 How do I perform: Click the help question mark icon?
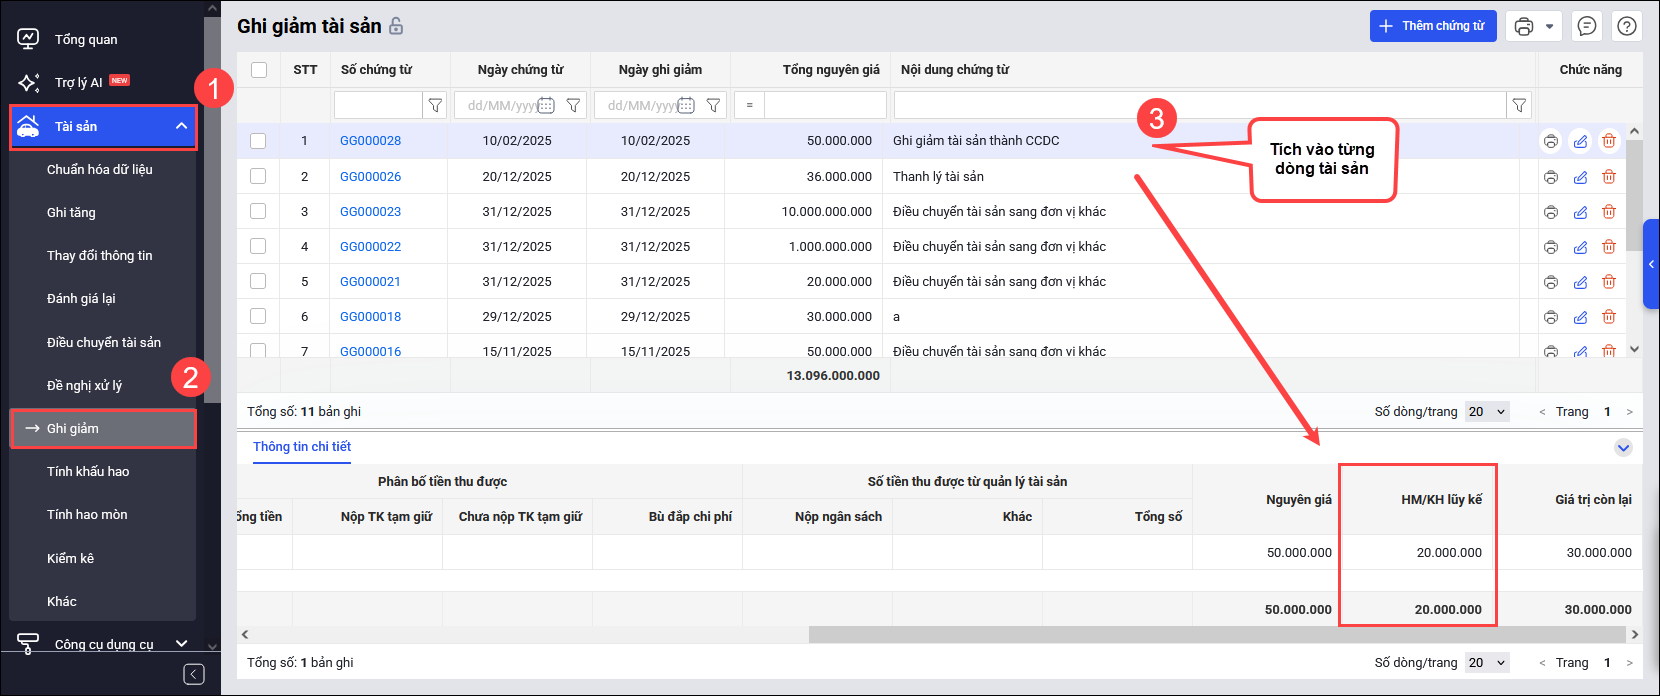[x=1627, y=27]
